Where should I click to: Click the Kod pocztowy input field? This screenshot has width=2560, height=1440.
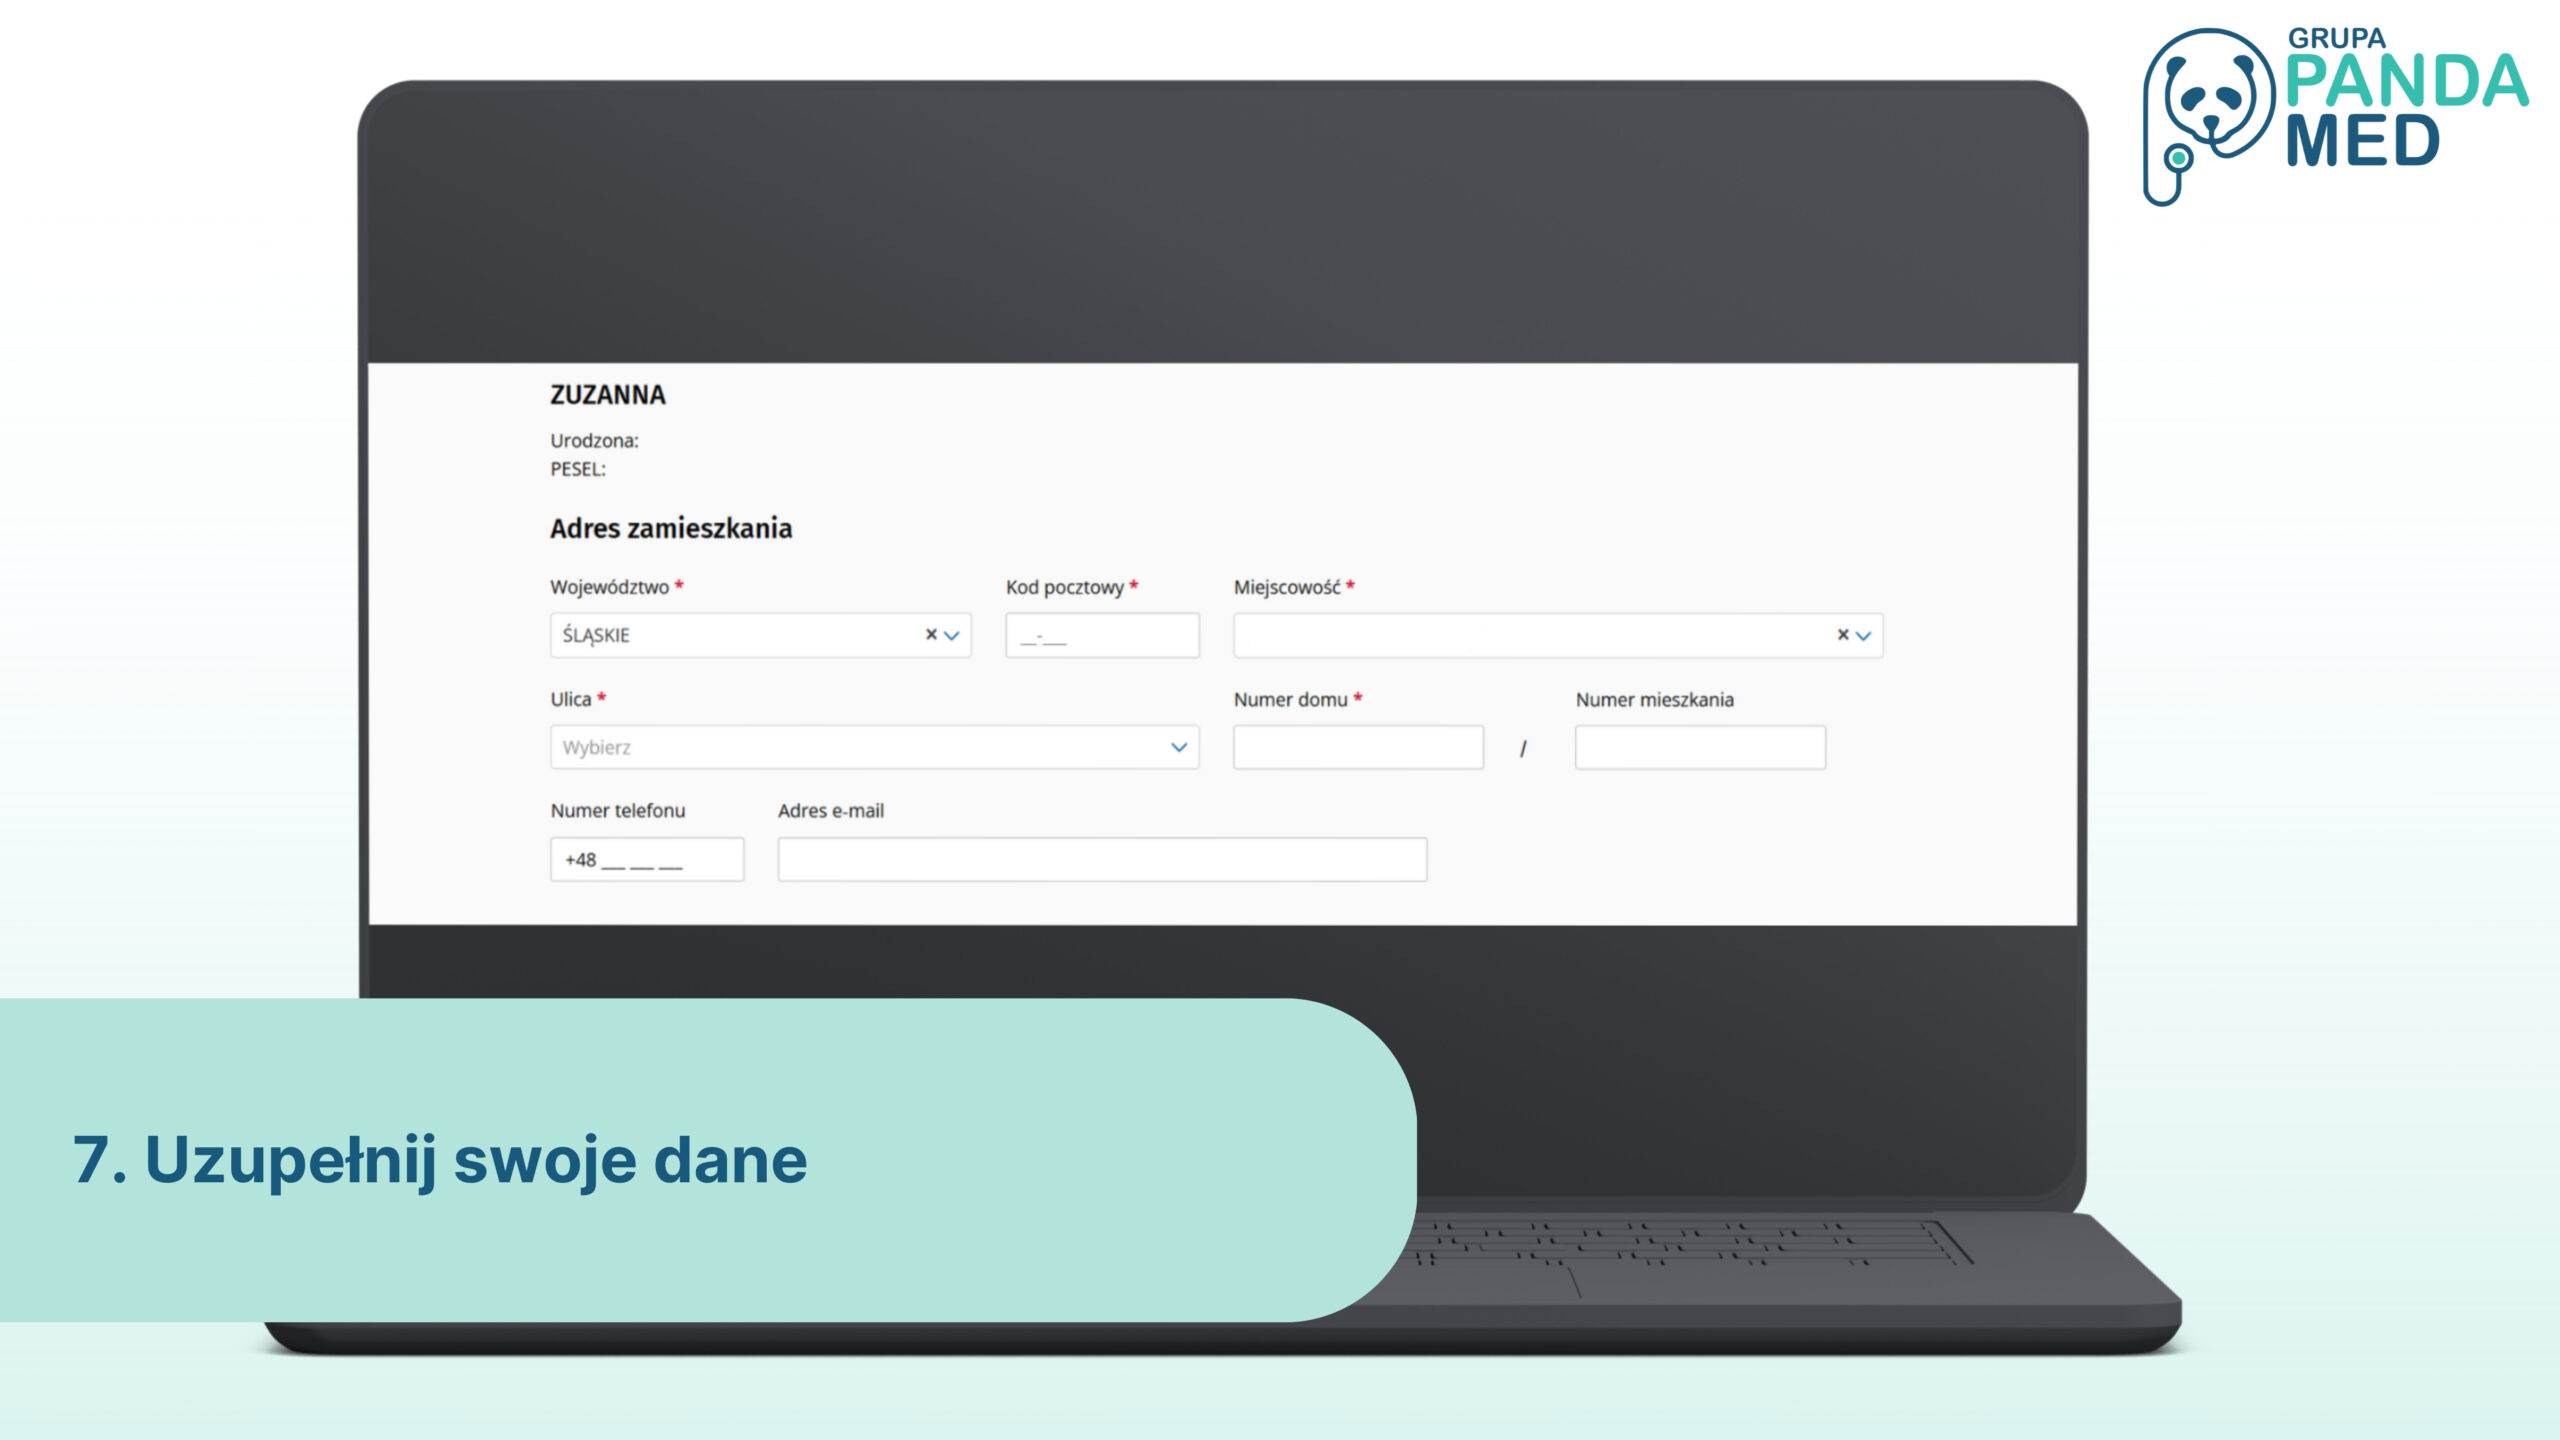tap(1102, 636)
